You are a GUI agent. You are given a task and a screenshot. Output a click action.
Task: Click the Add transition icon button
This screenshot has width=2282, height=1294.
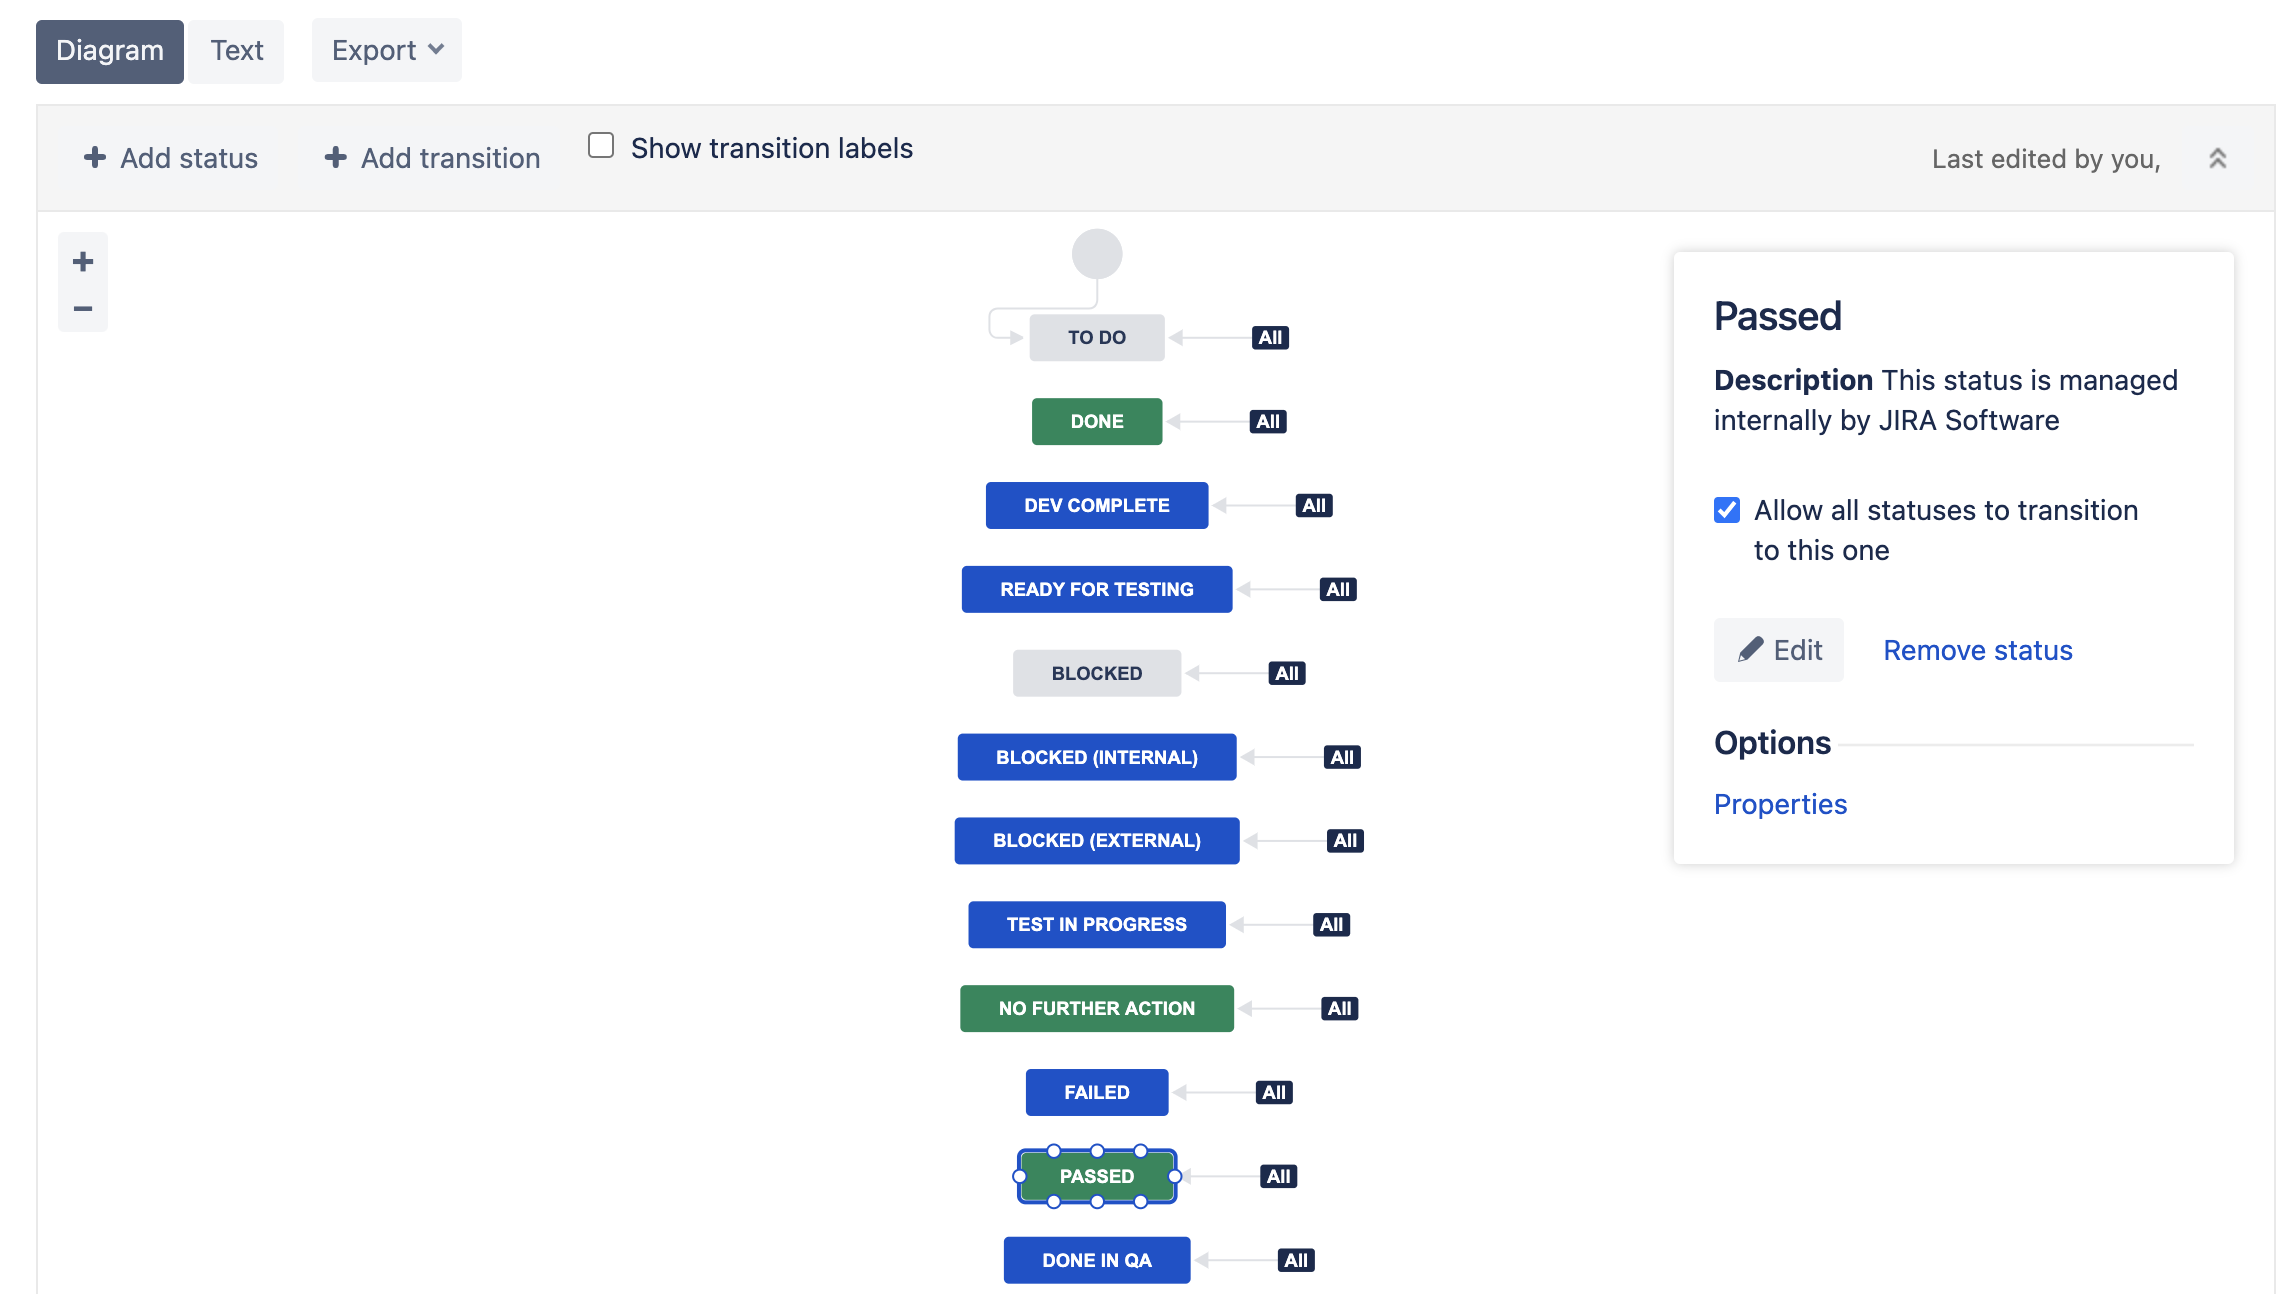[x=332, y=155]
